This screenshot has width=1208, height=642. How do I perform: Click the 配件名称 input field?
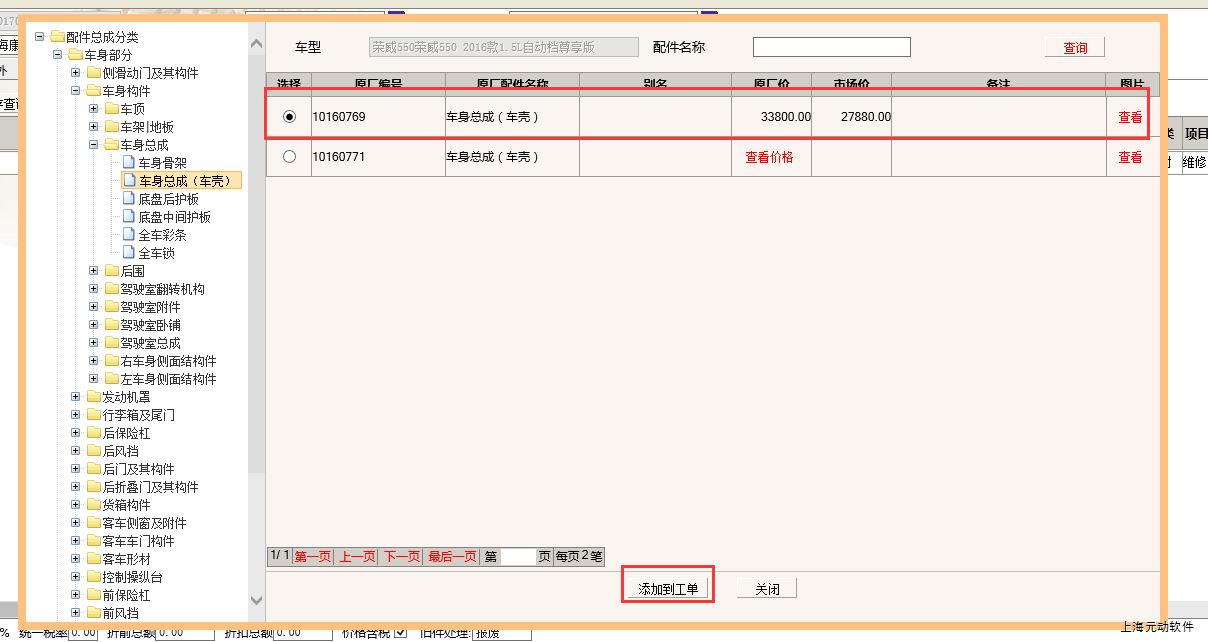(x=831, y=47)
